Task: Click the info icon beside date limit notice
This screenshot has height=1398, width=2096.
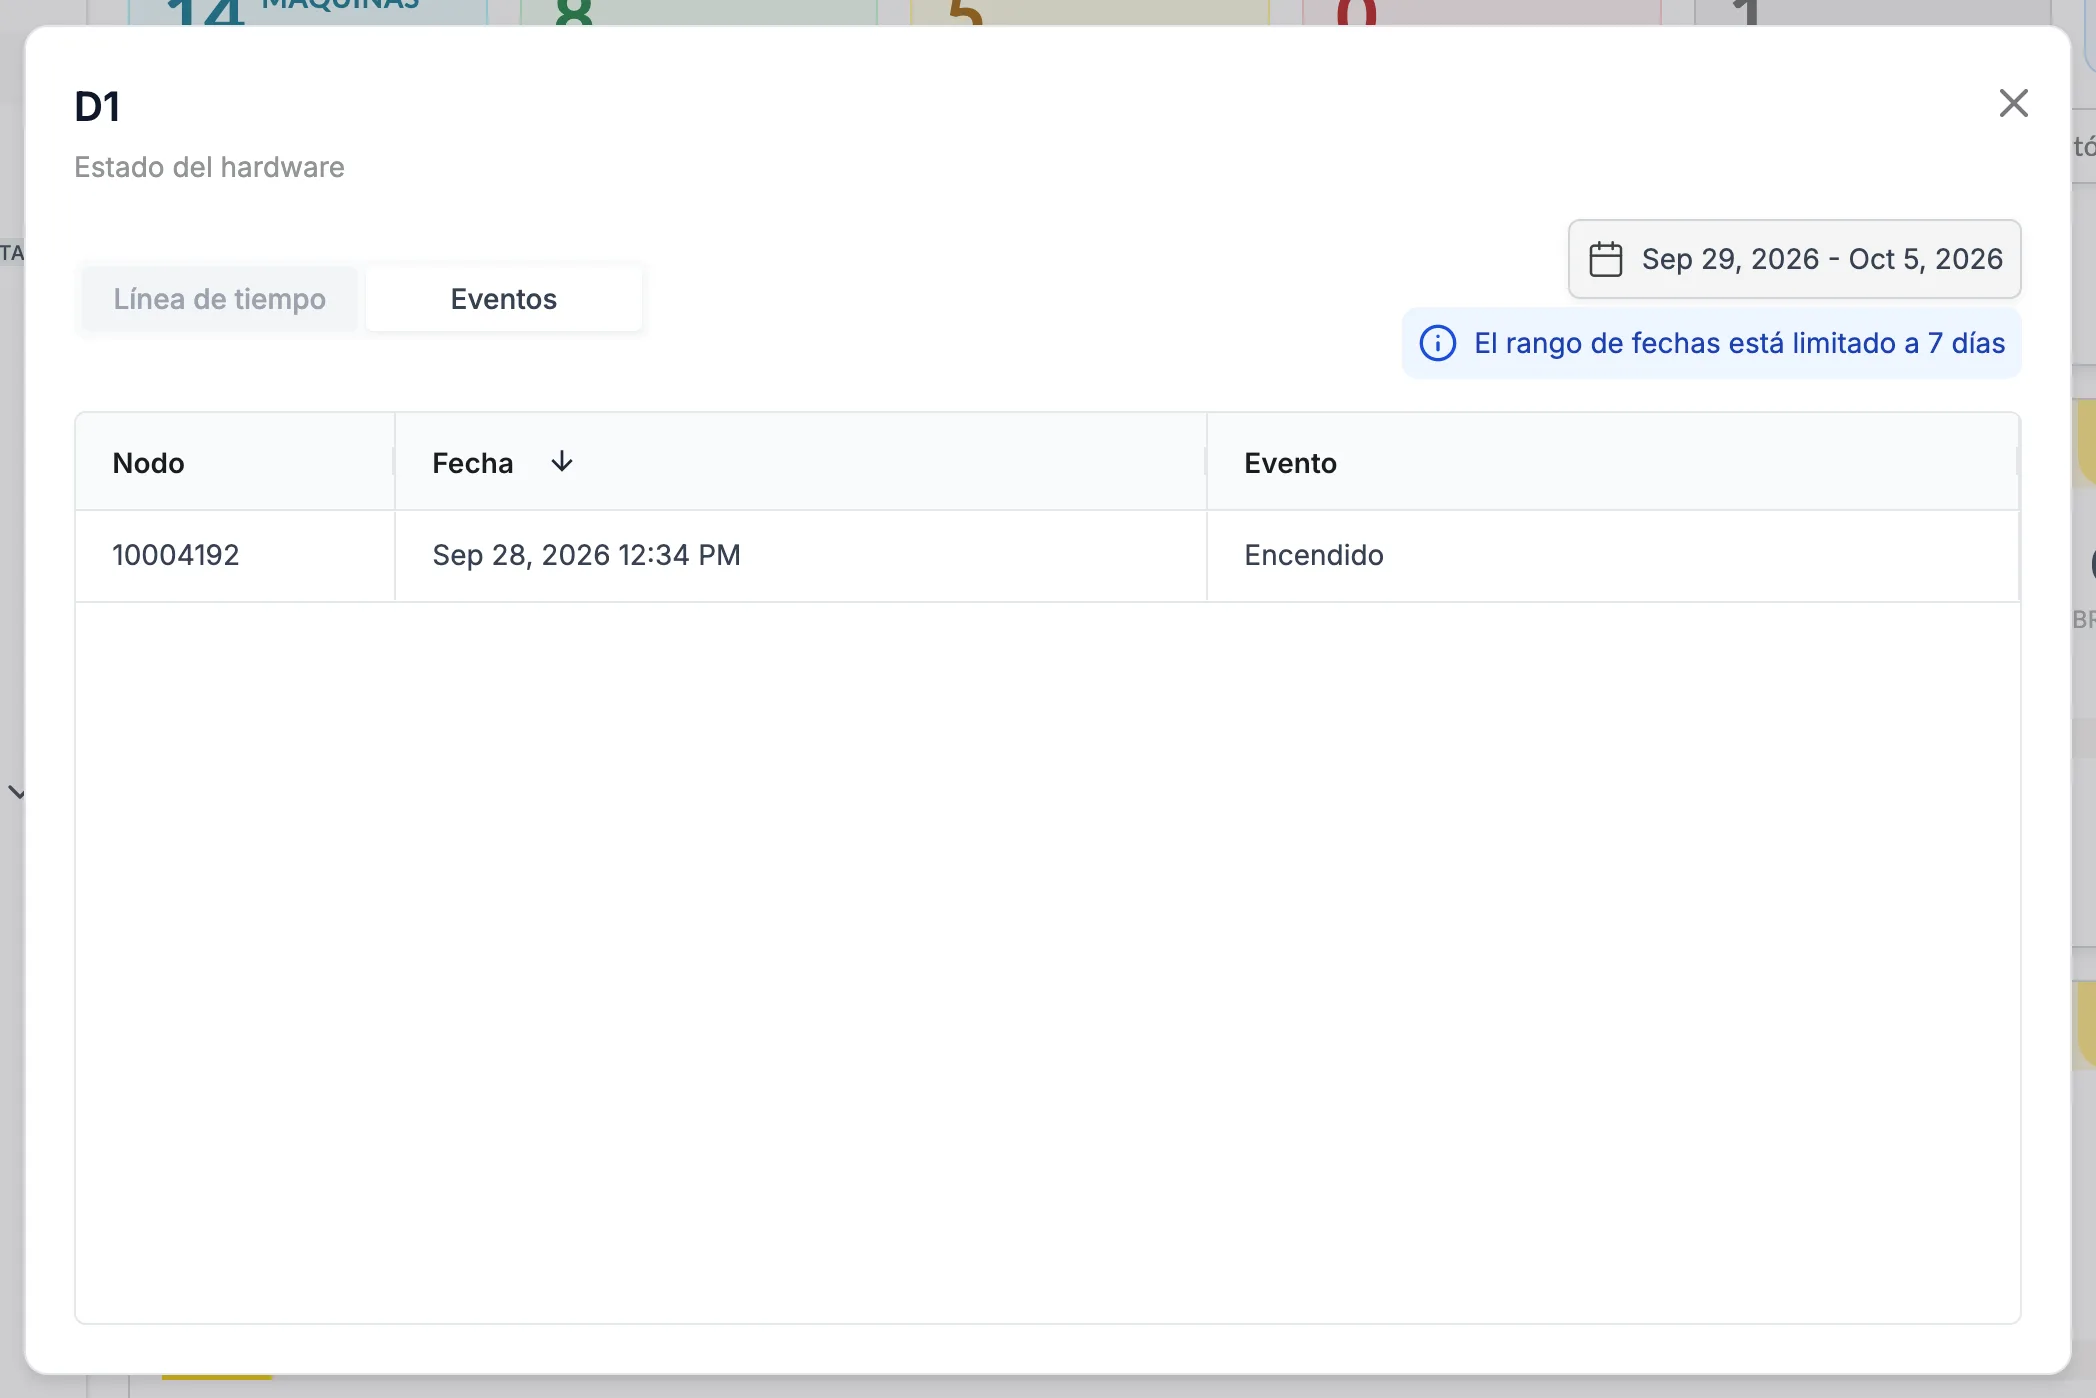Action: (x=1437, y=343)
